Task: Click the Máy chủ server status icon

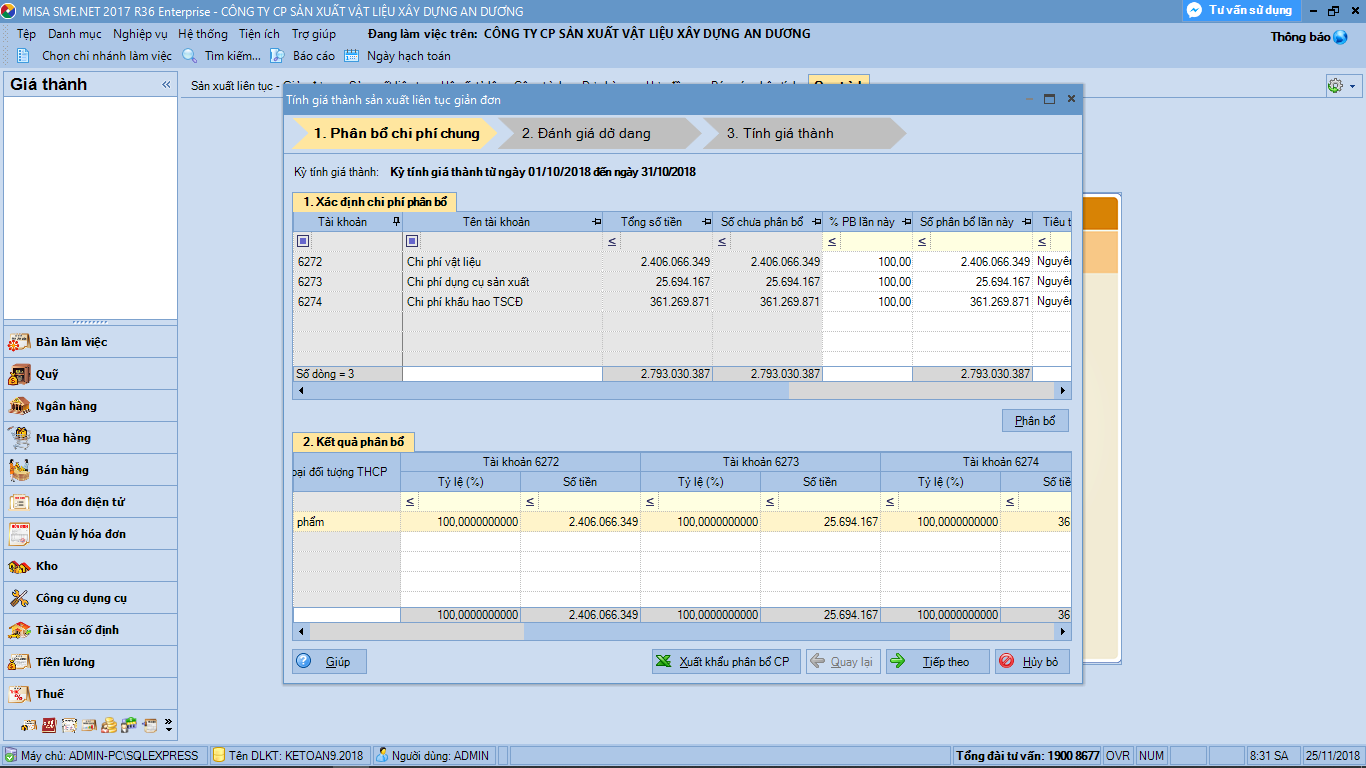Action: 10,756
